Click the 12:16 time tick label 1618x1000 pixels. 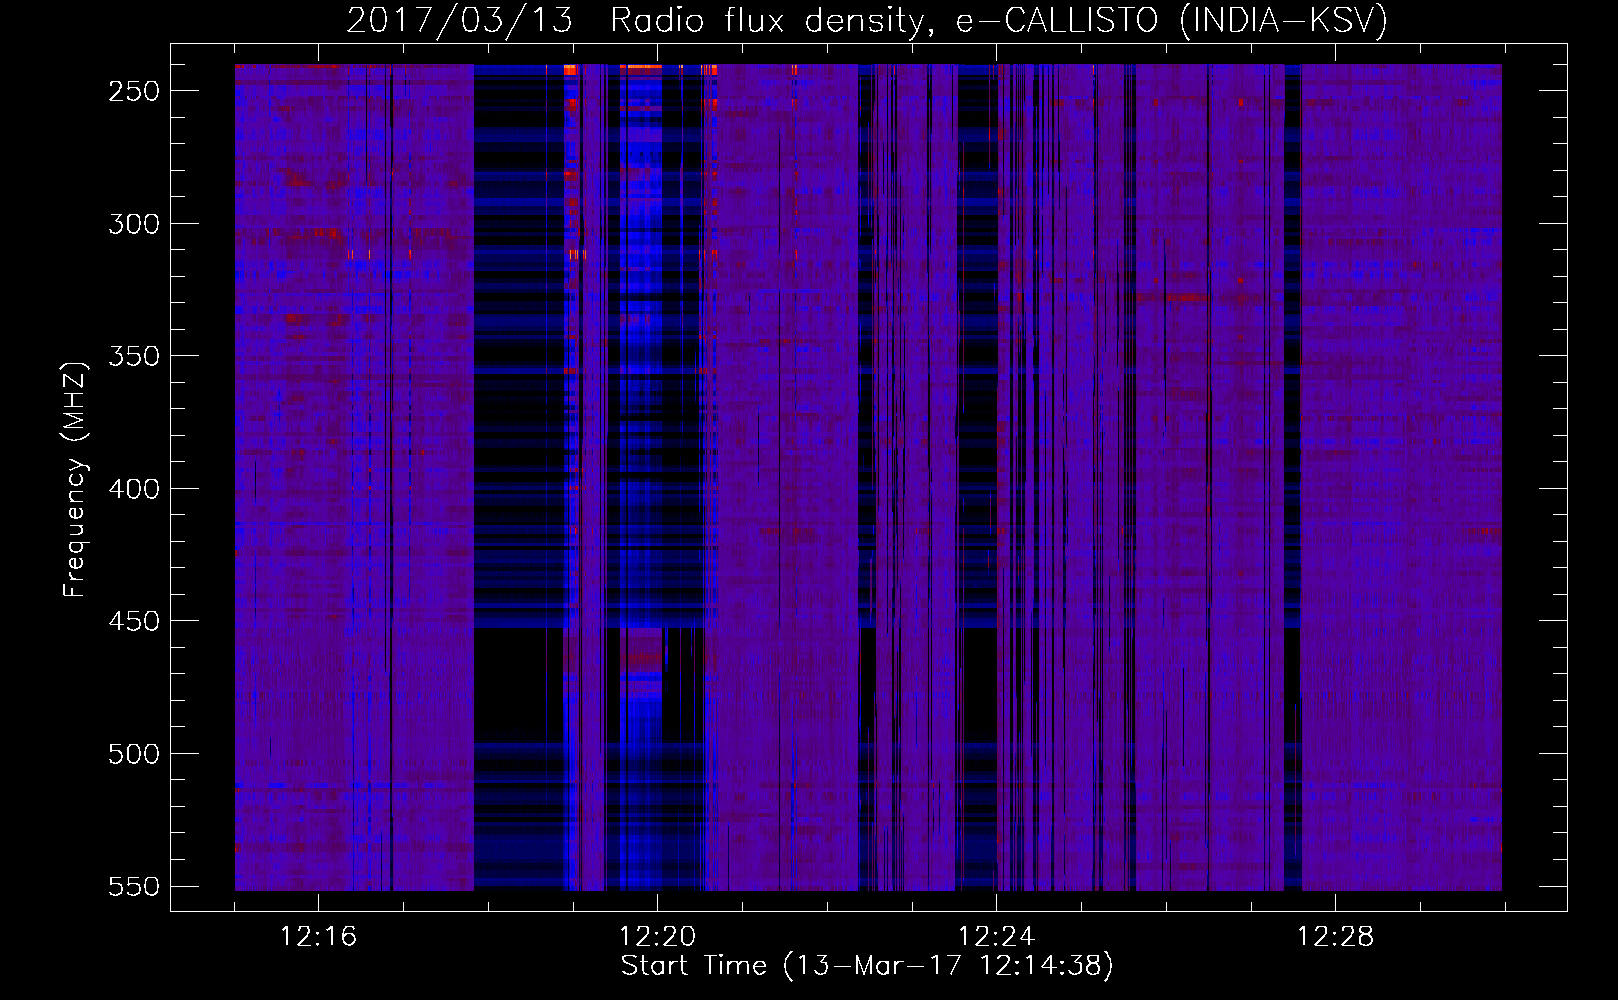[x=318, y=937]
